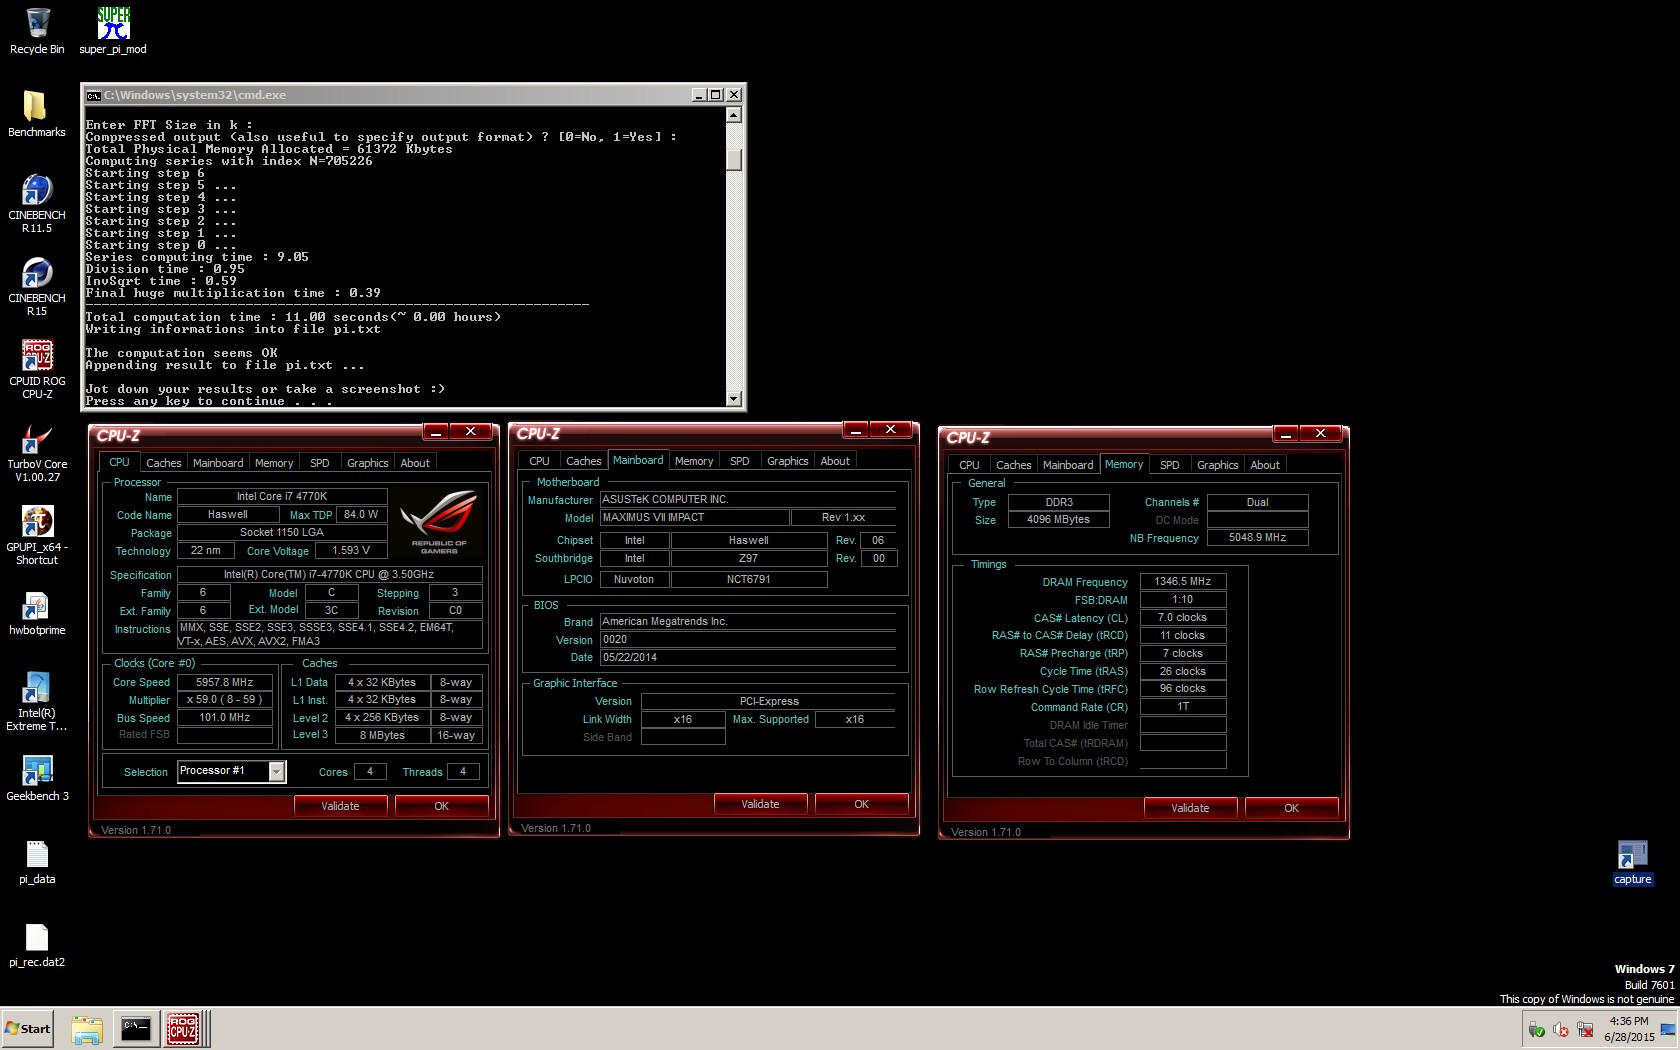Open Caches tab in the CPU window

(164, 463)
